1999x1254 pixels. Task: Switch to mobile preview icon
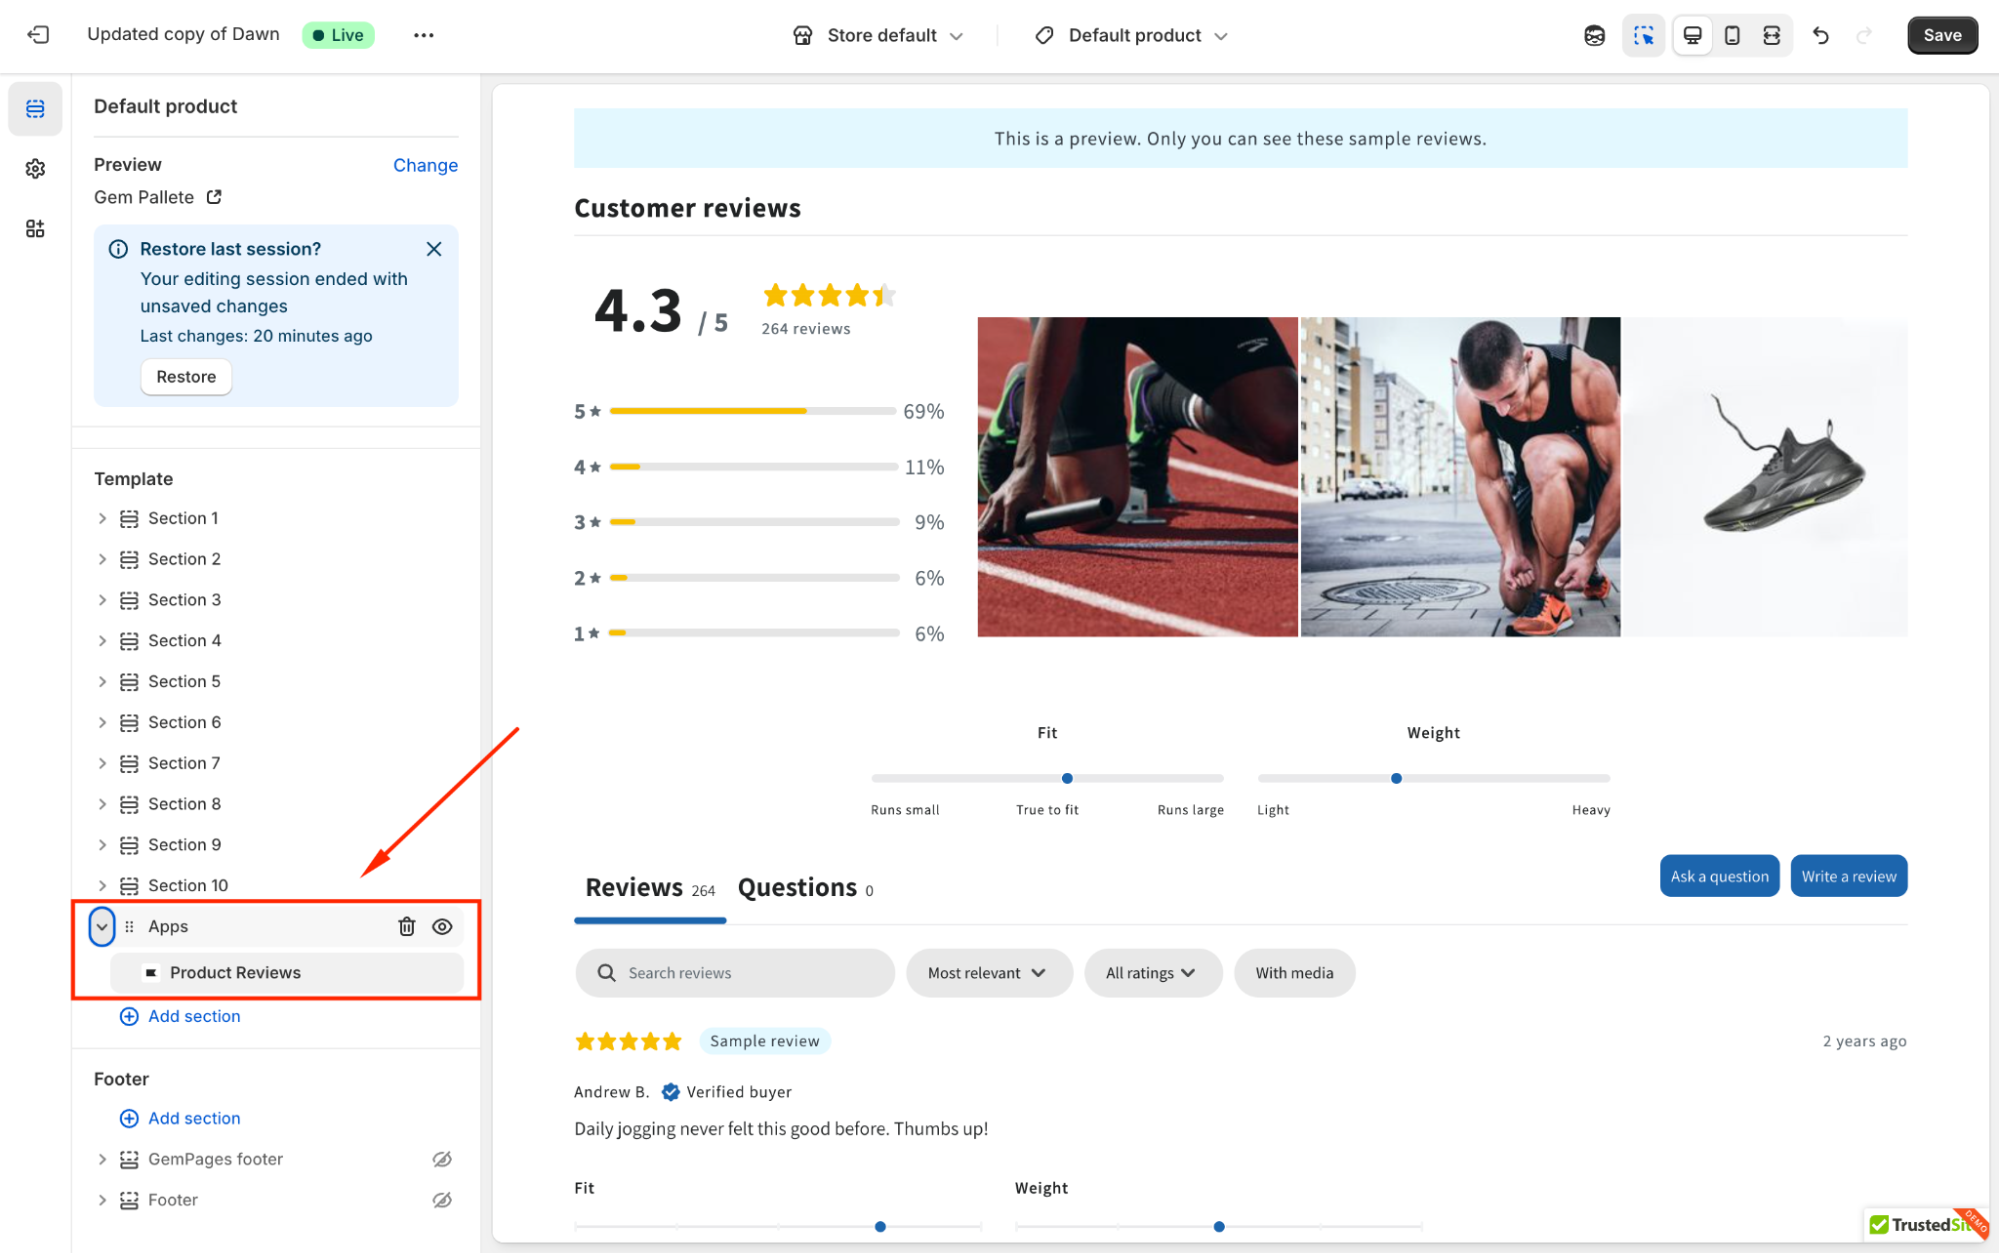[x=1732, y=35]
